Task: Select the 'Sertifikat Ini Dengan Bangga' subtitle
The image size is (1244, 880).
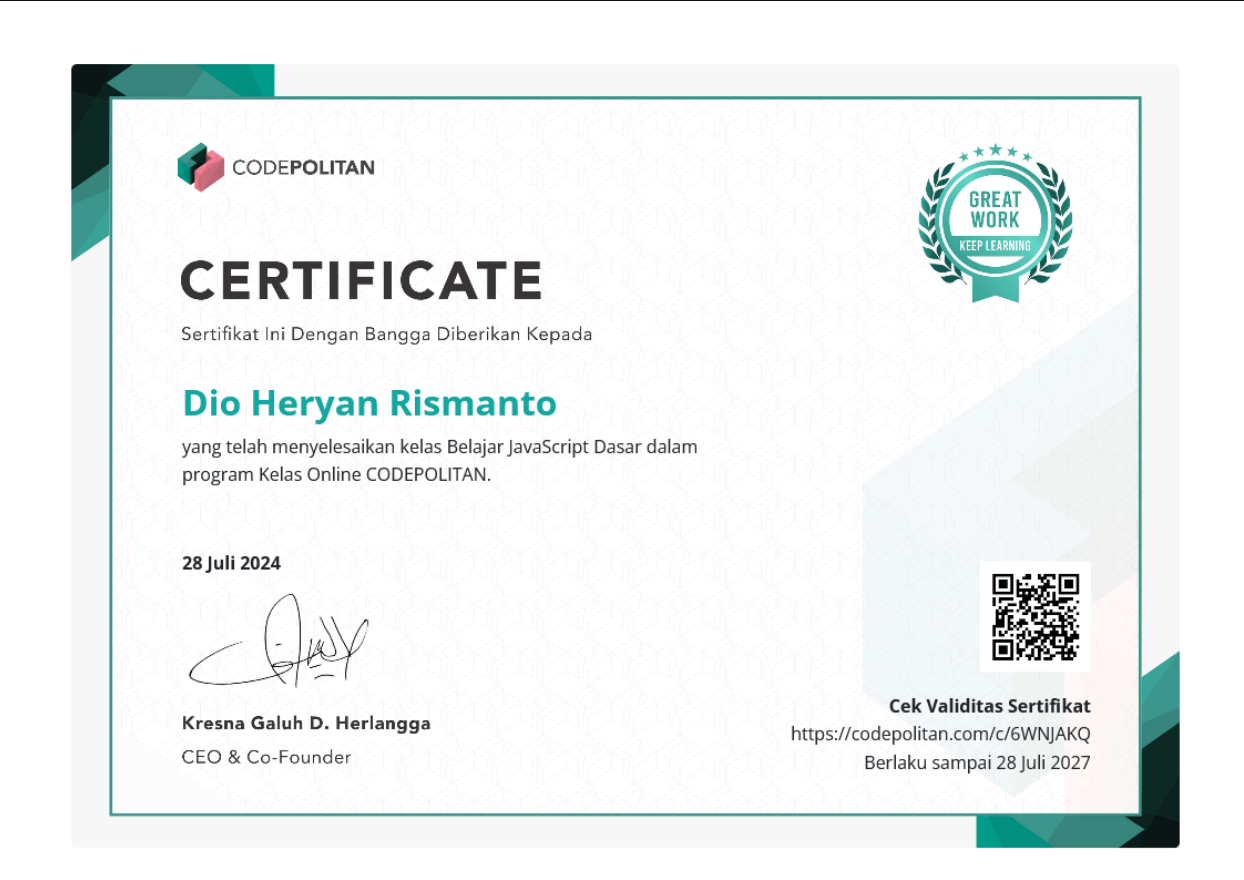Action: [x=386, y=334]
